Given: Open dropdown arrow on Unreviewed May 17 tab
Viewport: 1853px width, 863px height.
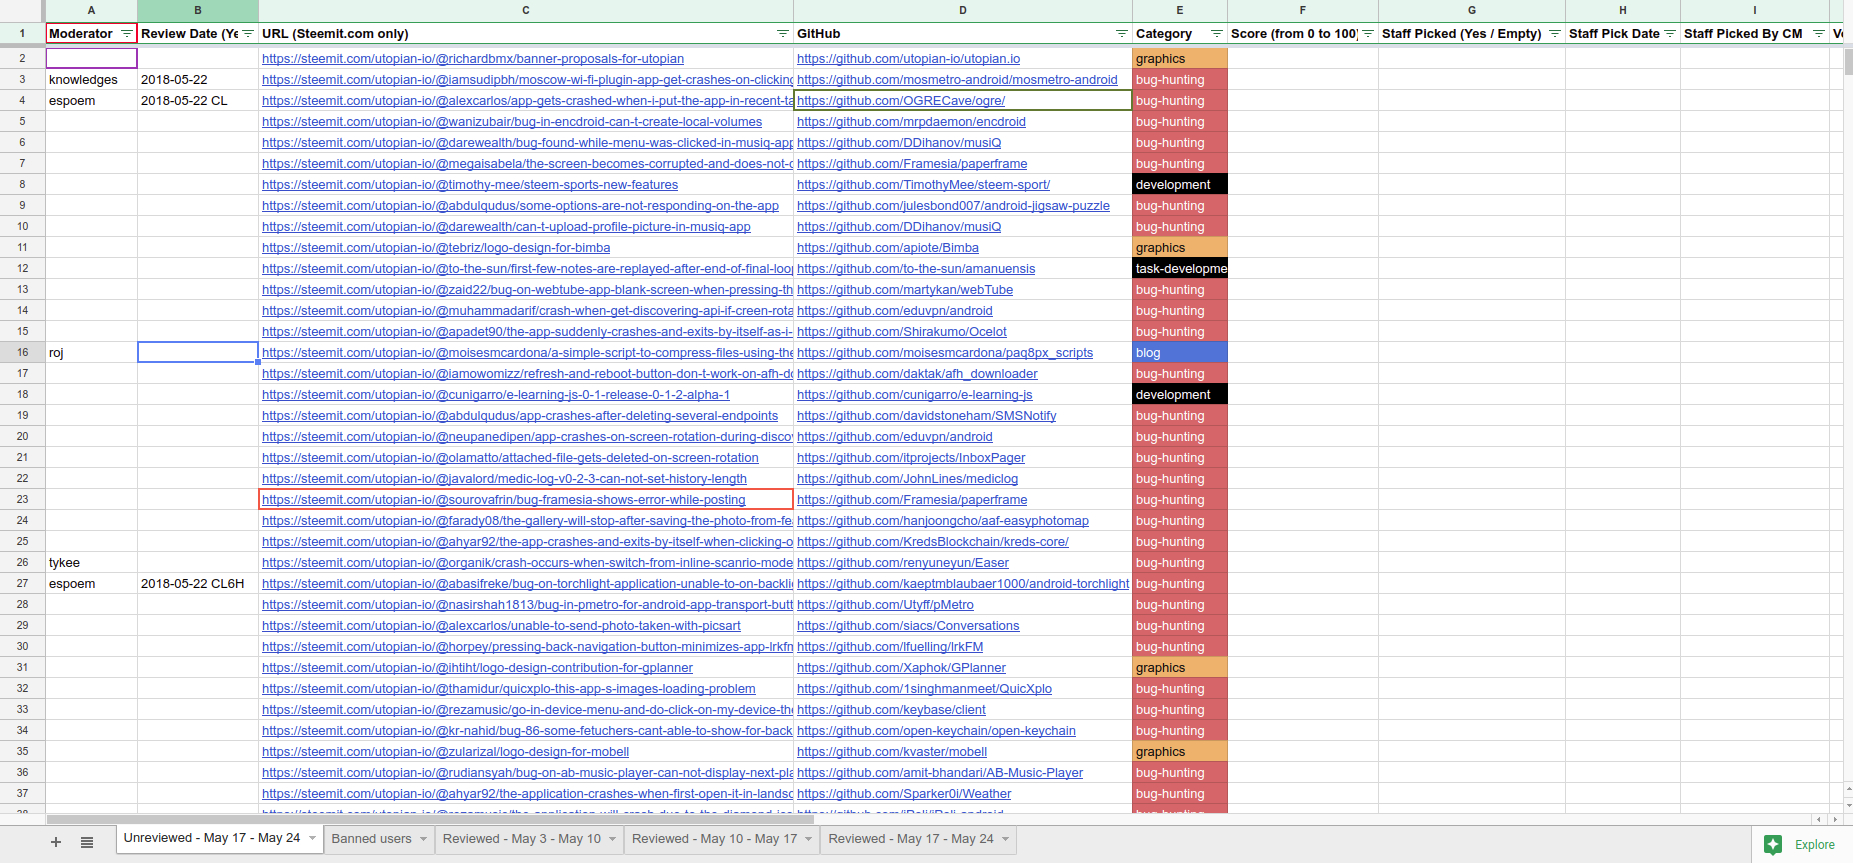Looking at the screenshot, I should pyautogui.click(x=312, y=838).
